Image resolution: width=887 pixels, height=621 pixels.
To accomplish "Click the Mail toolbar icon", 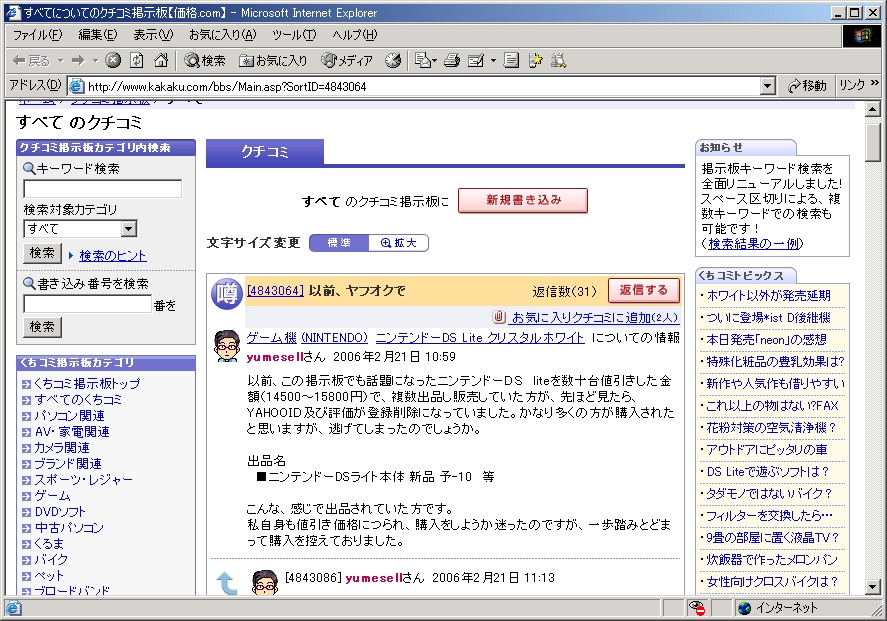I will pos(422,61).
